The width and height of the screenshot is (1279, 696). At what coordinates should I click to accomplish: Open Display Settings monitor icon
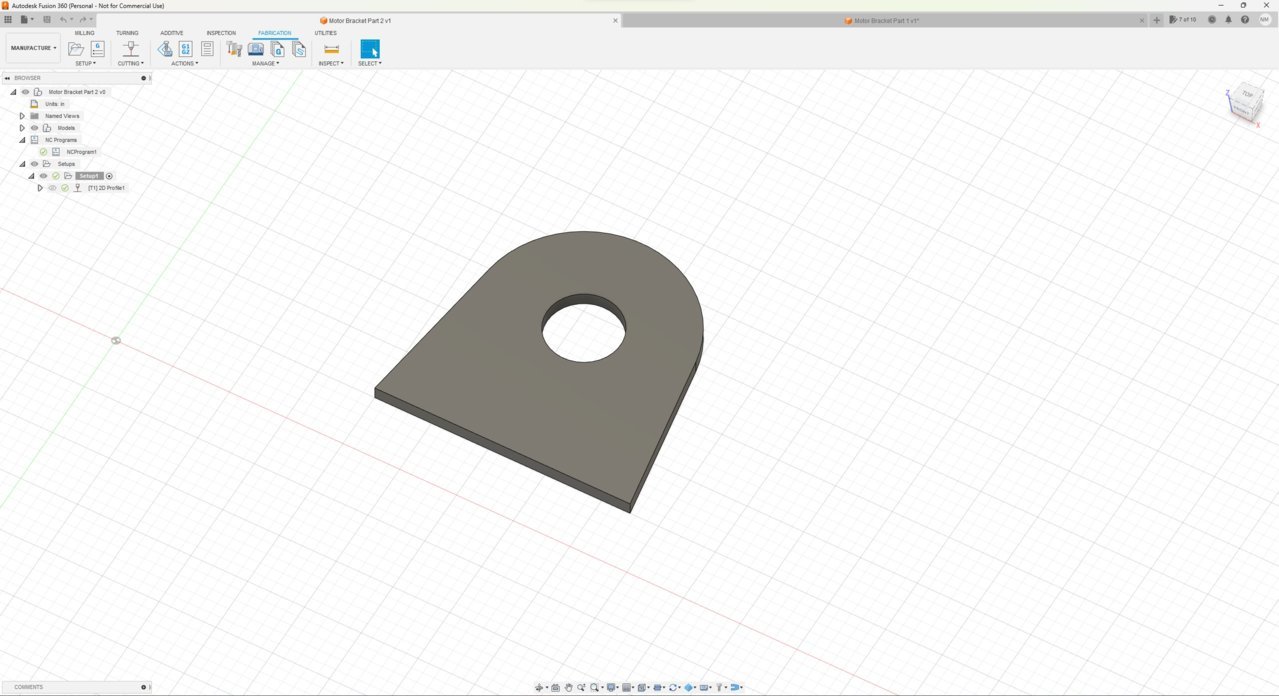tap(611, 687)
